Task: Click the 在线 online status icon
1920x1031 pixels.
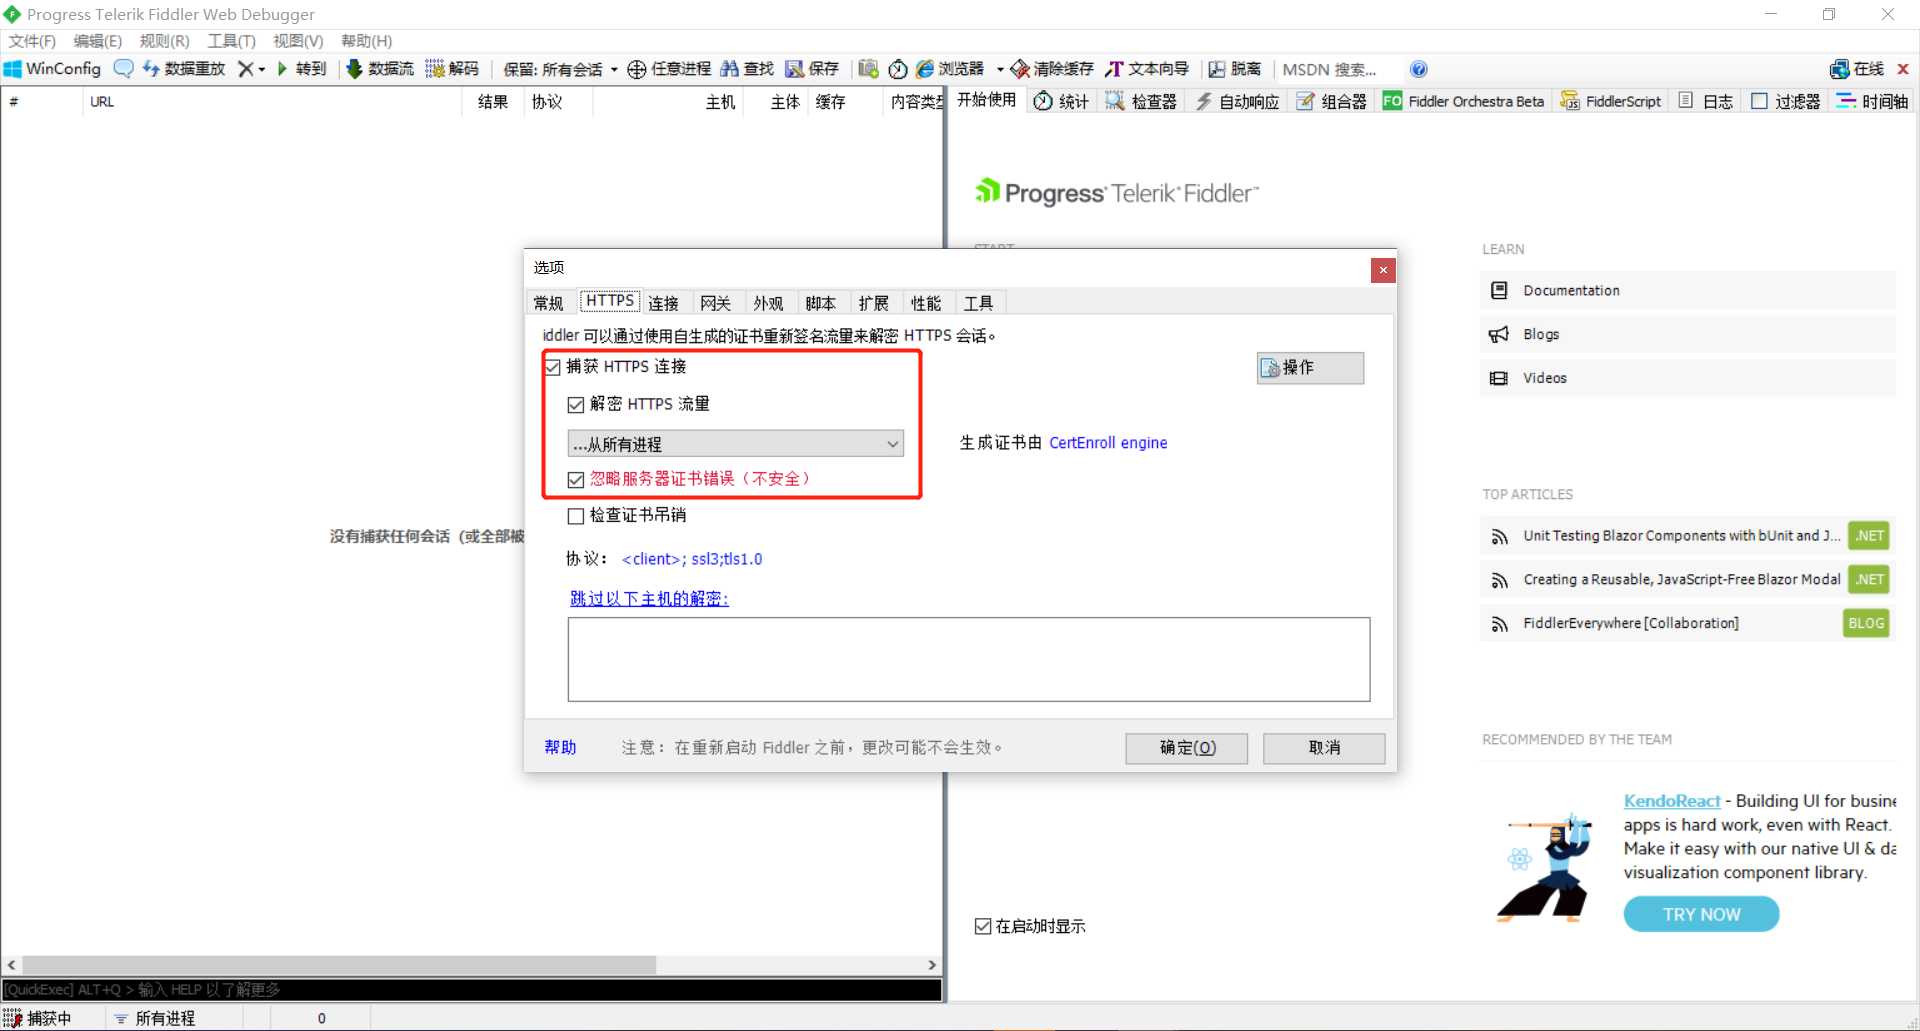Action: point(1839,69)
